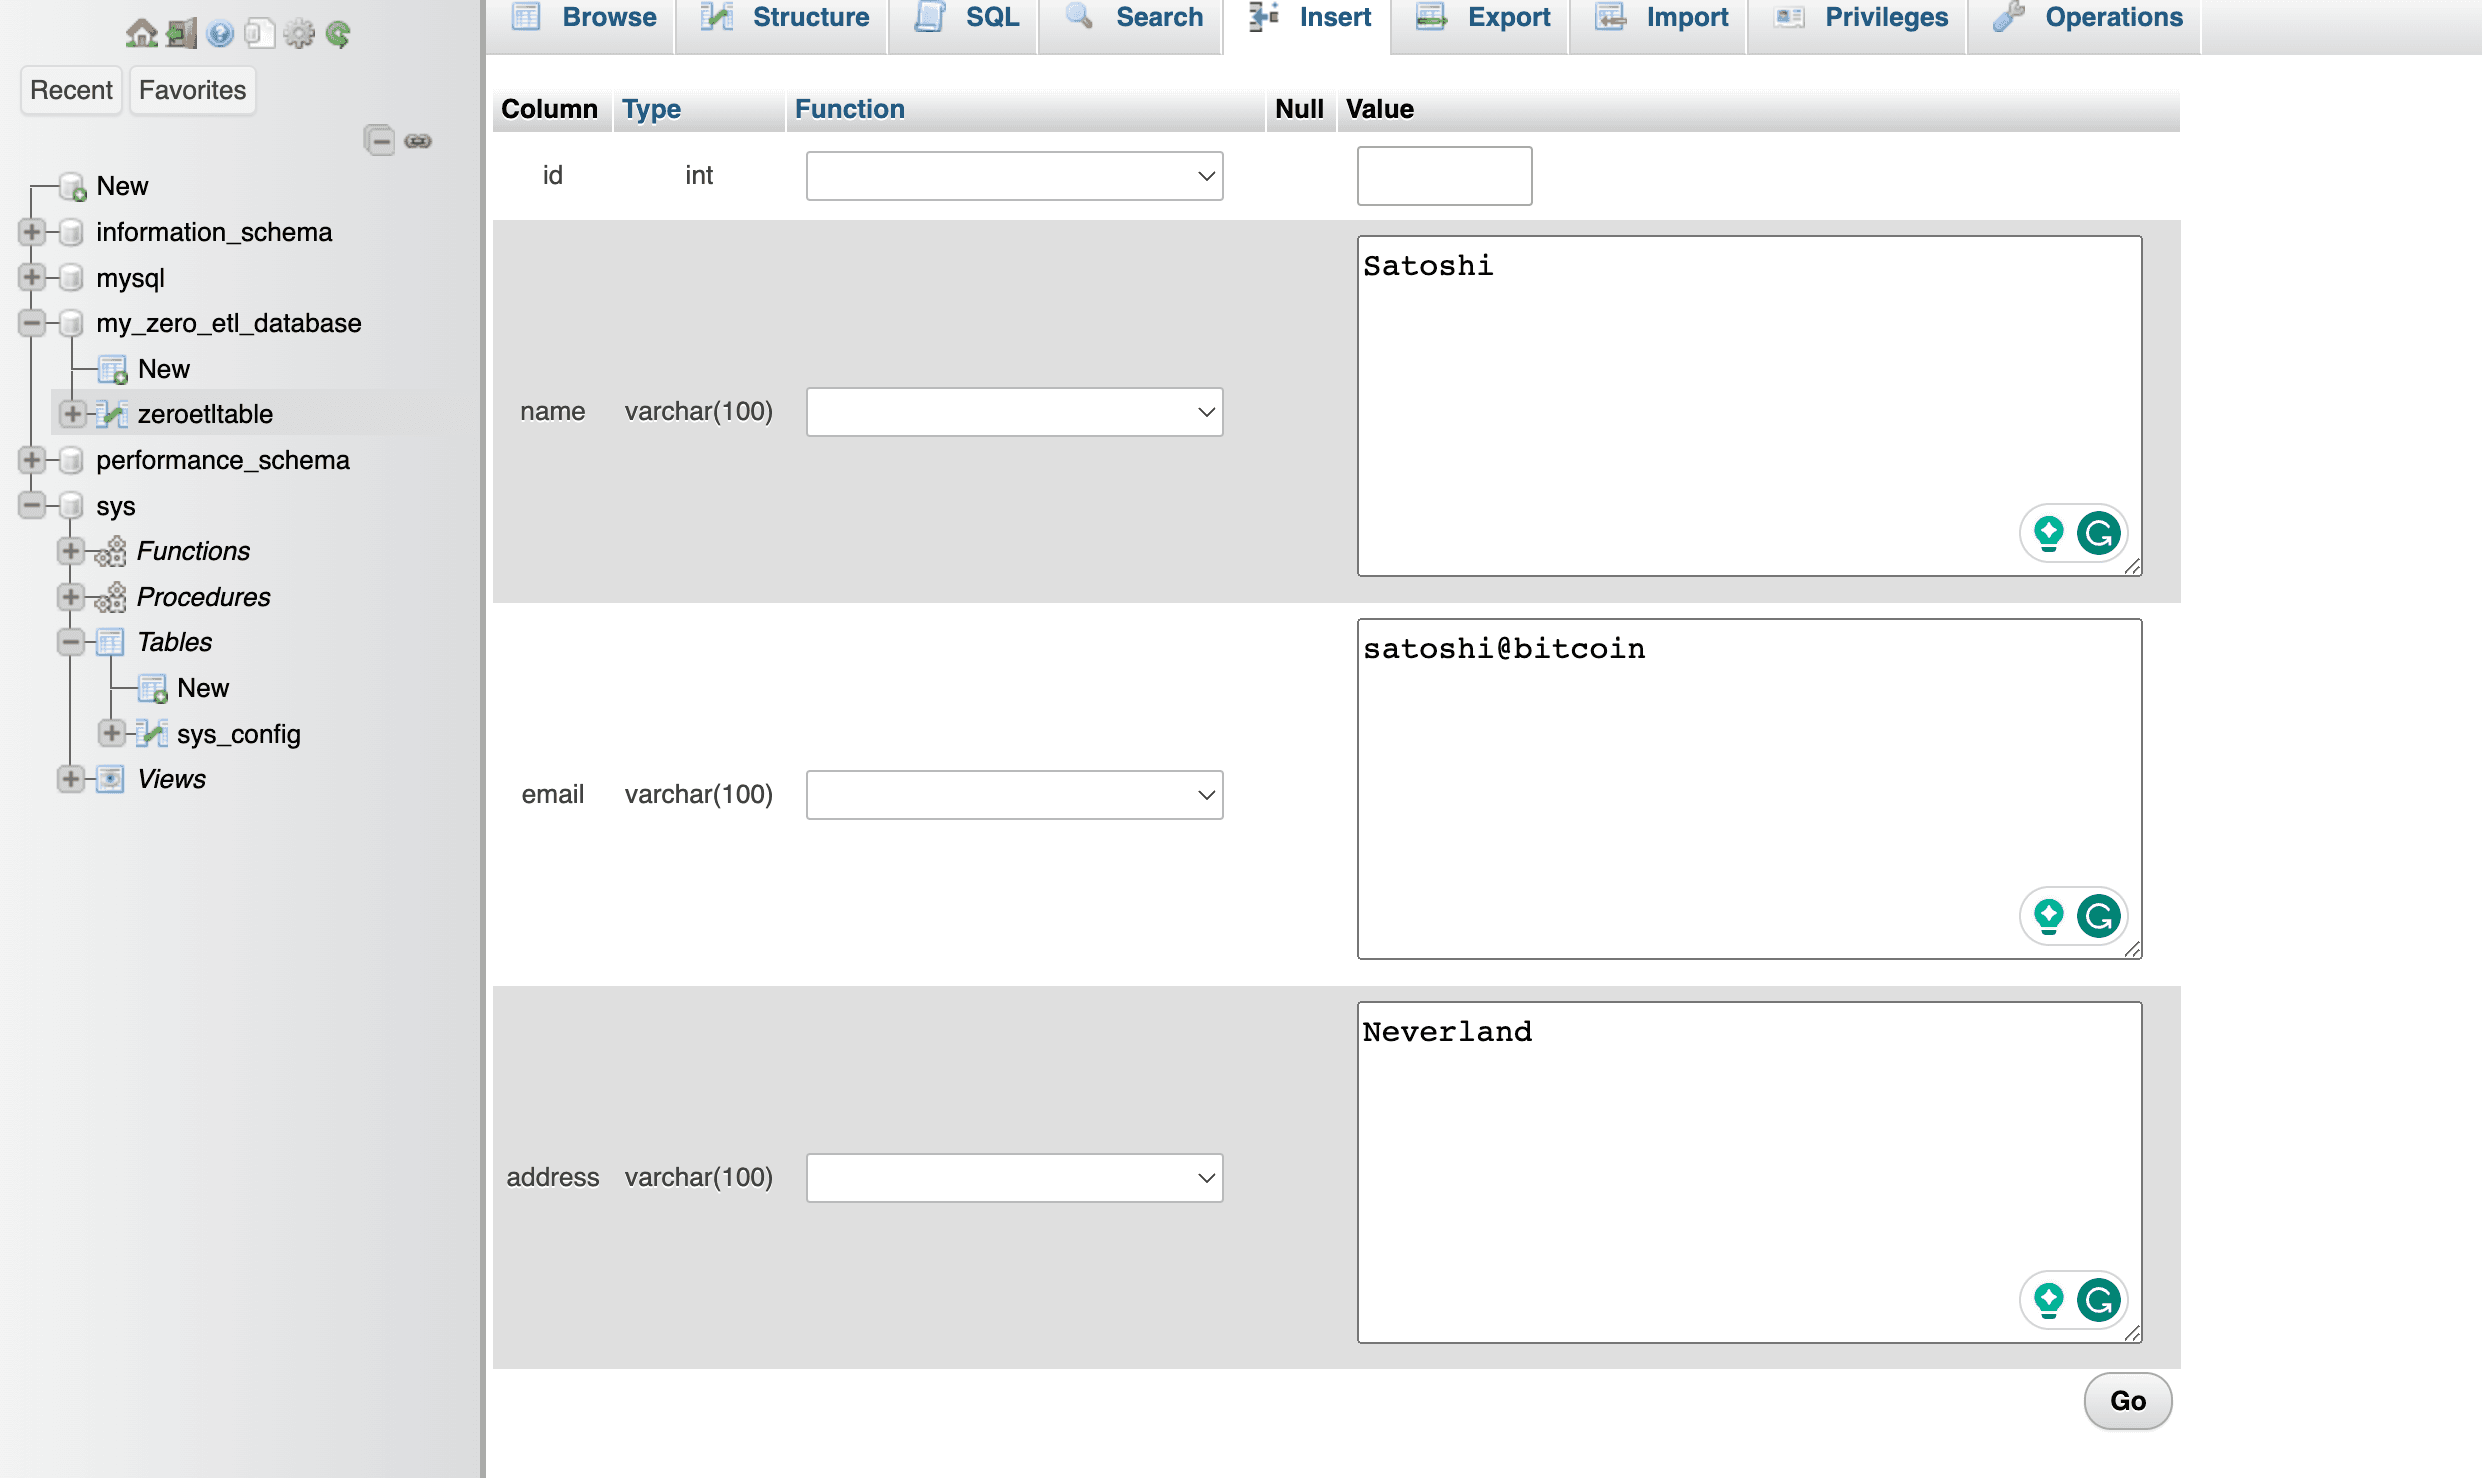
Task: Collapse my_zero_etl_database node
Action: pyautogui.click(x=32, y=323)
